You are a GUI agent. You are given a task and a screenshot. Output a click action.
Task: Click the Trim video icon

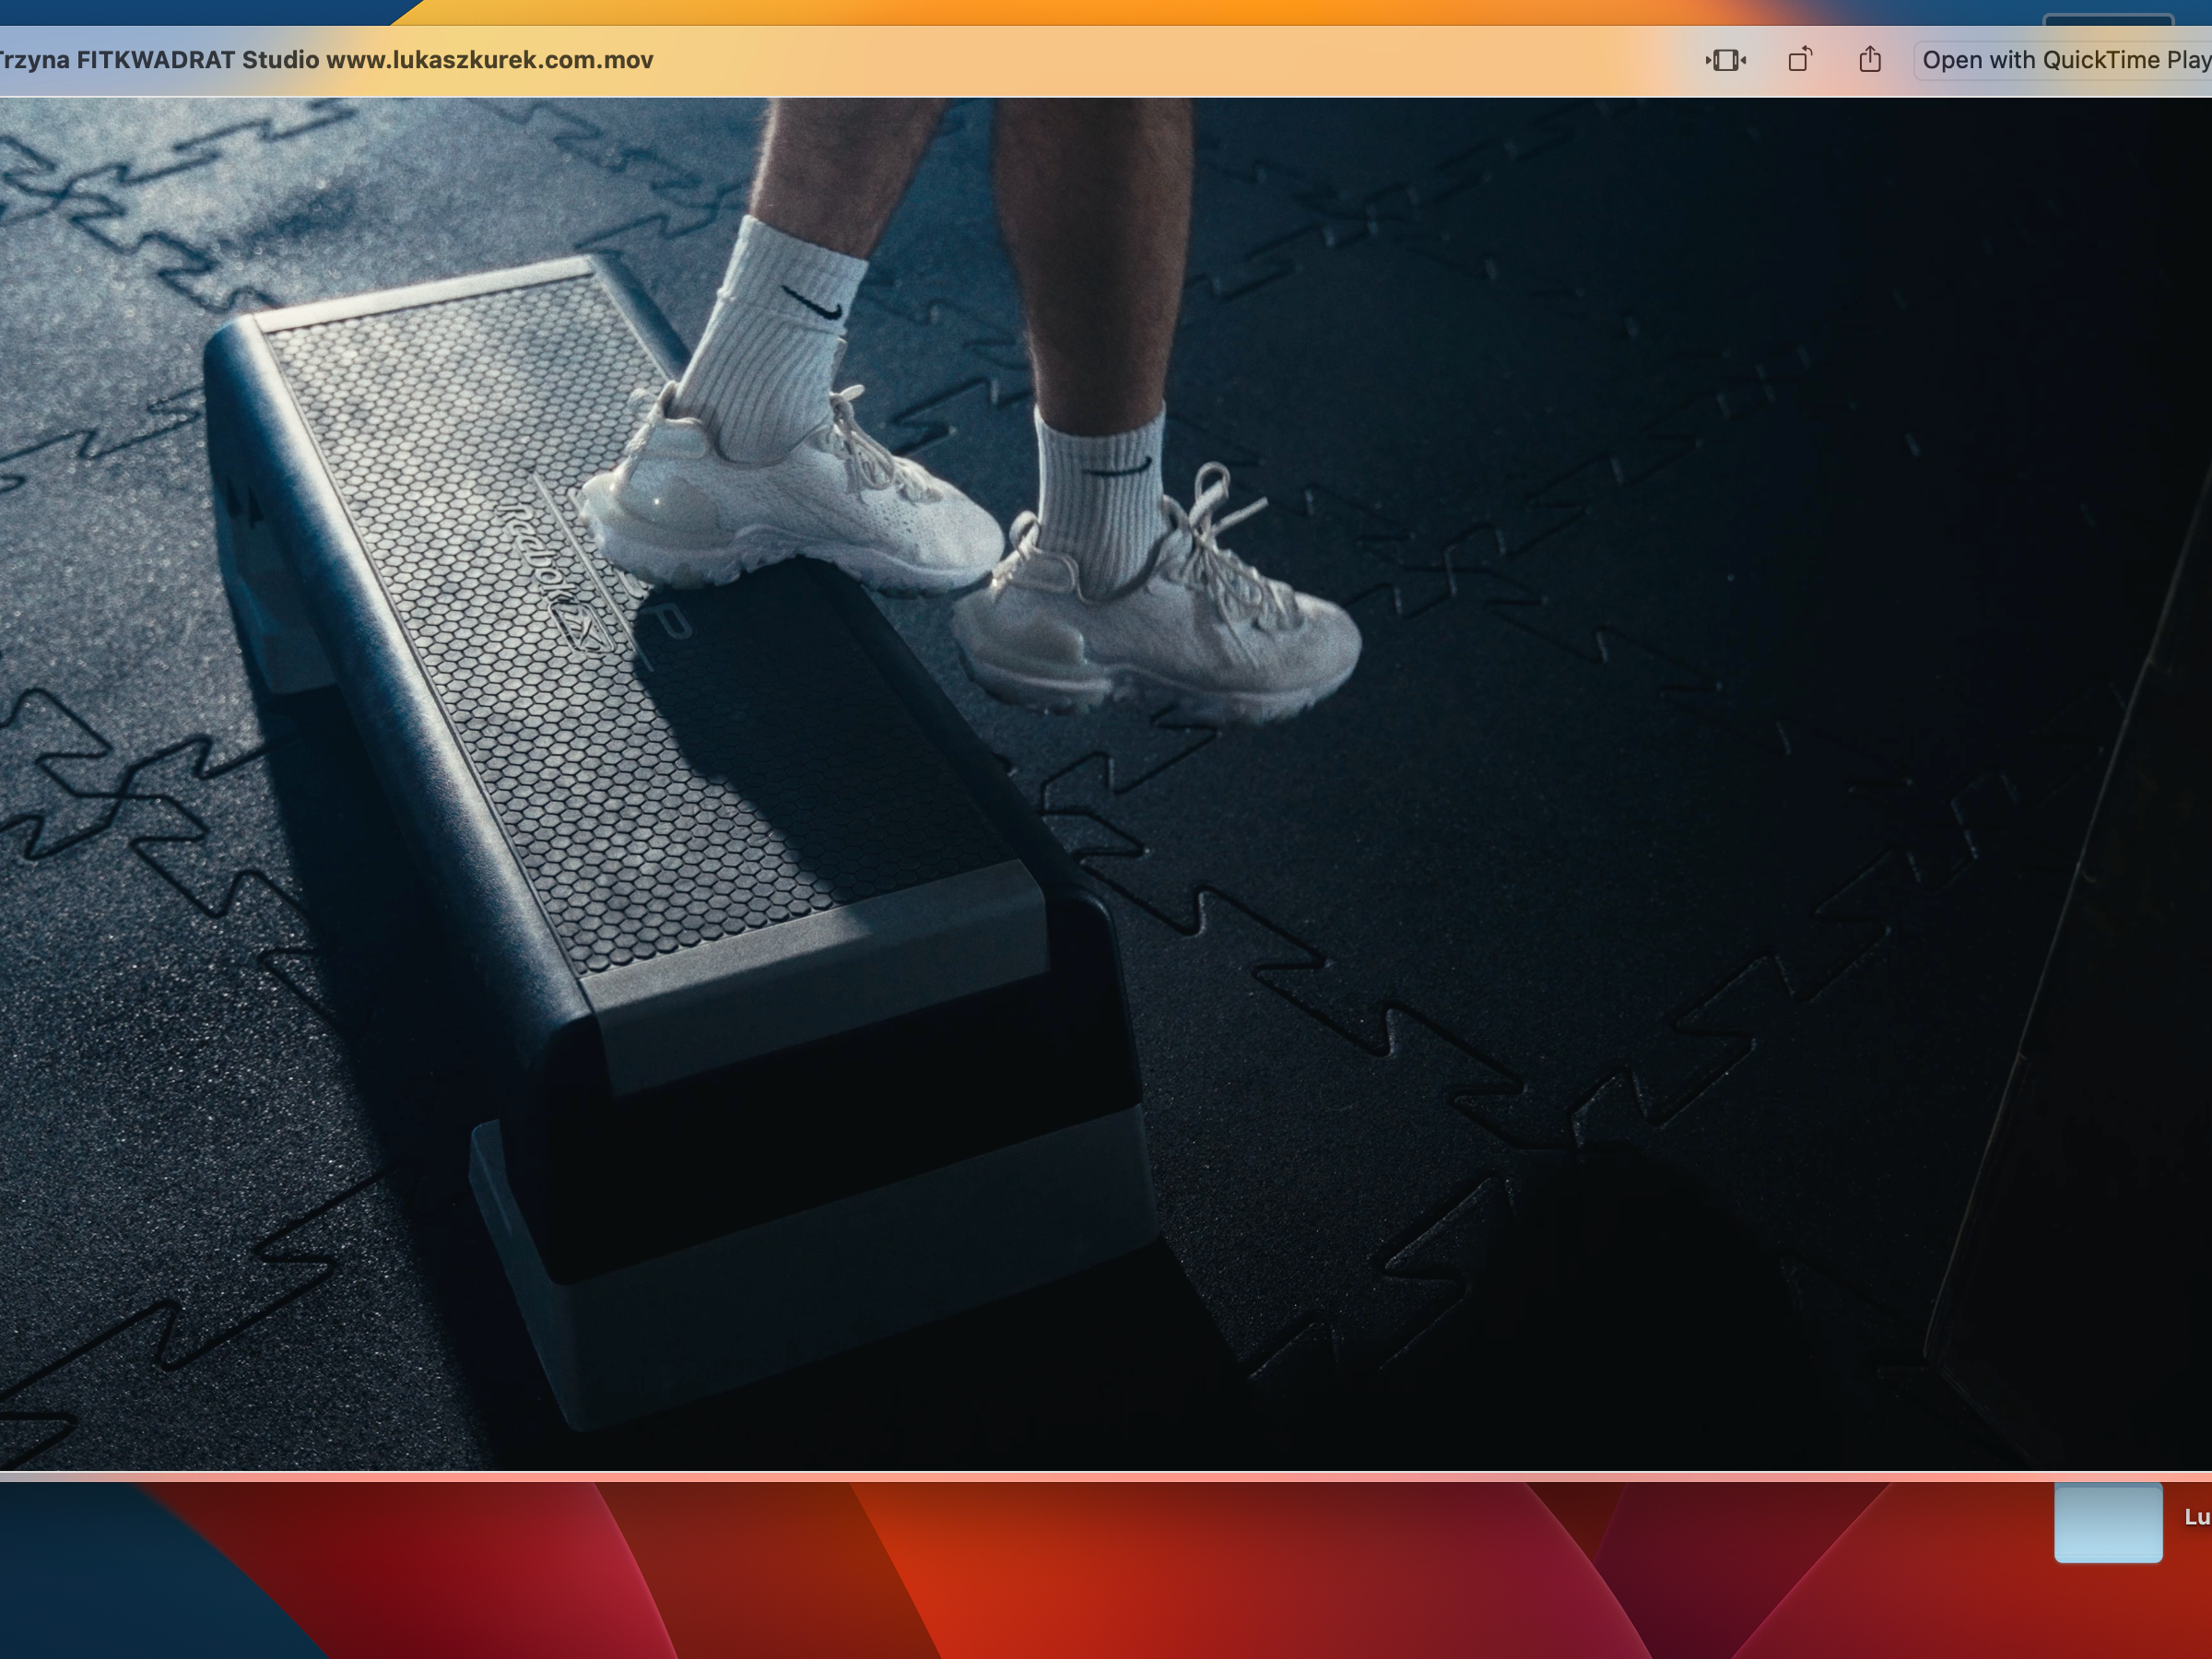[x=1725, y=60]
